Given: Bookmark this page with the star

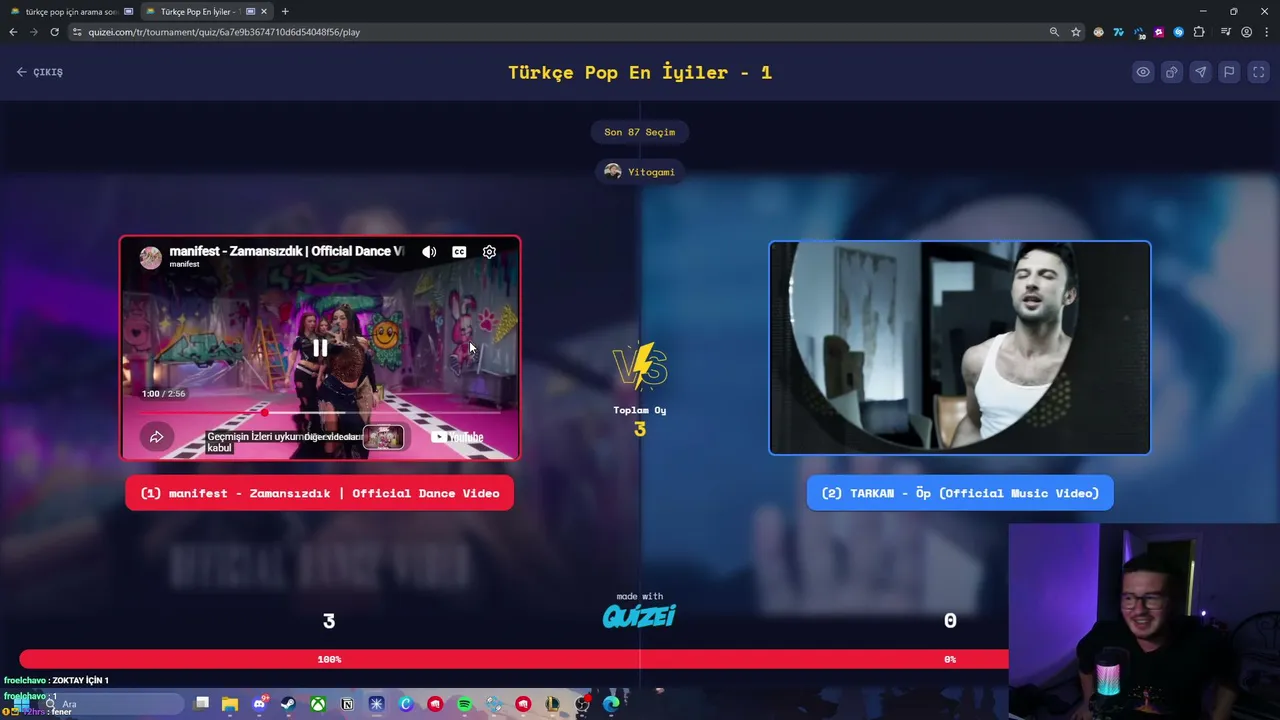Looking at the screenshot, I should (x=1076, y=32).
